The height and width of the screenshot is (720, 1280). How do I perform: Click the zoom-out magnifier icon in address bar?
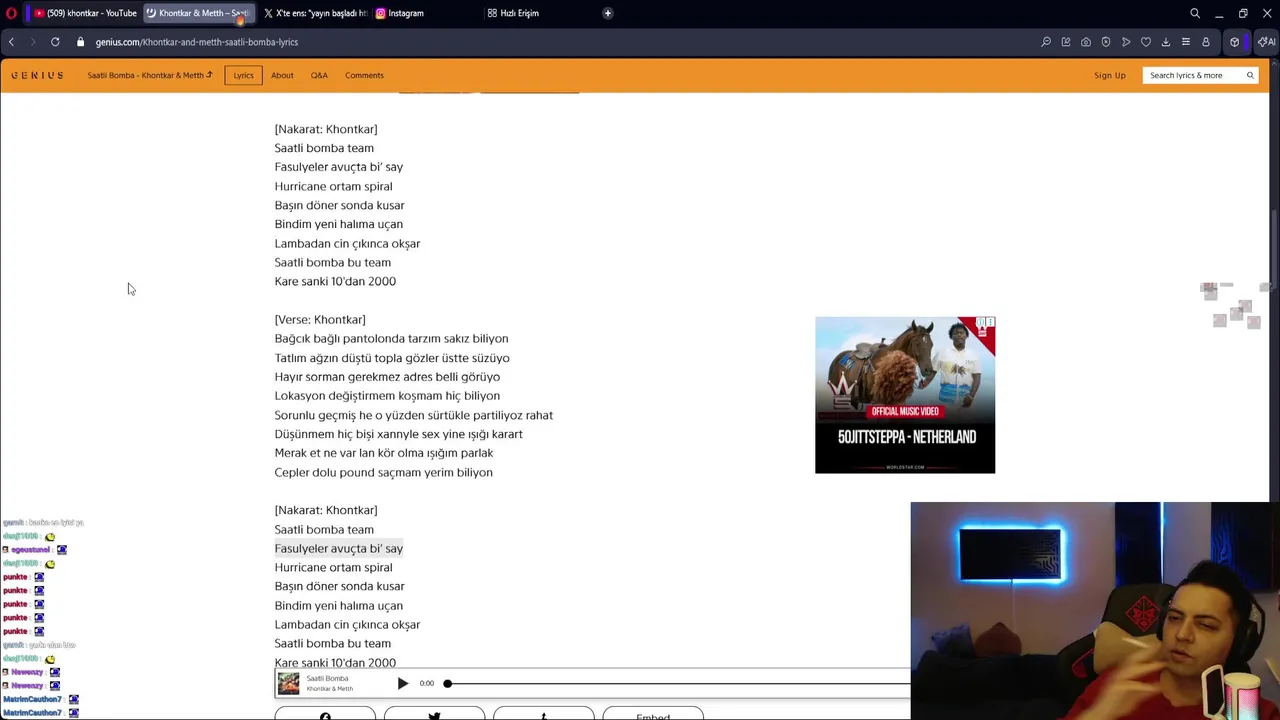coord(1046,42)
